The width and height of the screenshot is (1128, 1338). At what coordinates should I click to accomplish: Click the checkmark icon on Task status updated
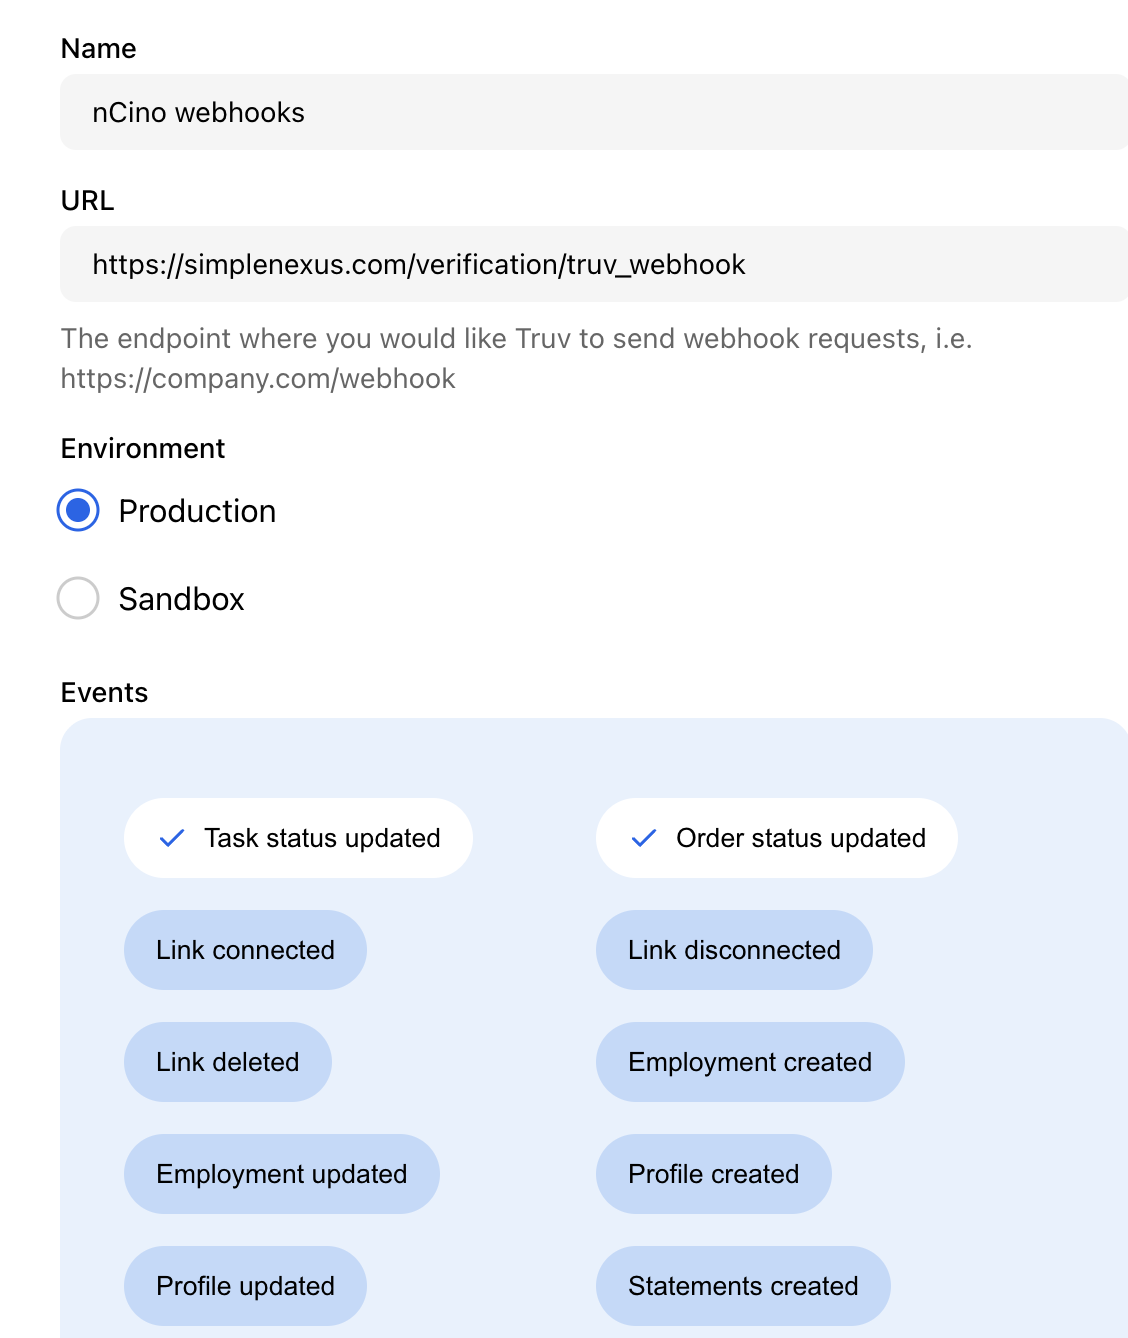click(172, 838)
